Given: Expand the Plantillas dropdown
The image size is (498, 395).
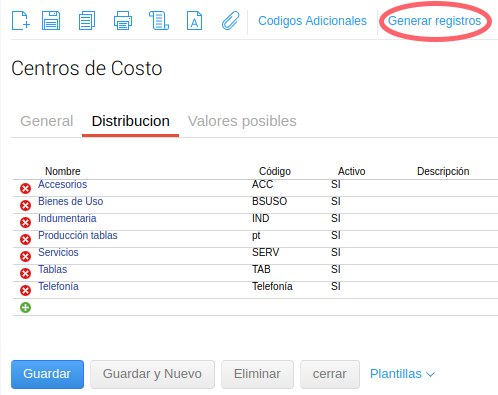Looking at the screenshot, I should (402, 374).
